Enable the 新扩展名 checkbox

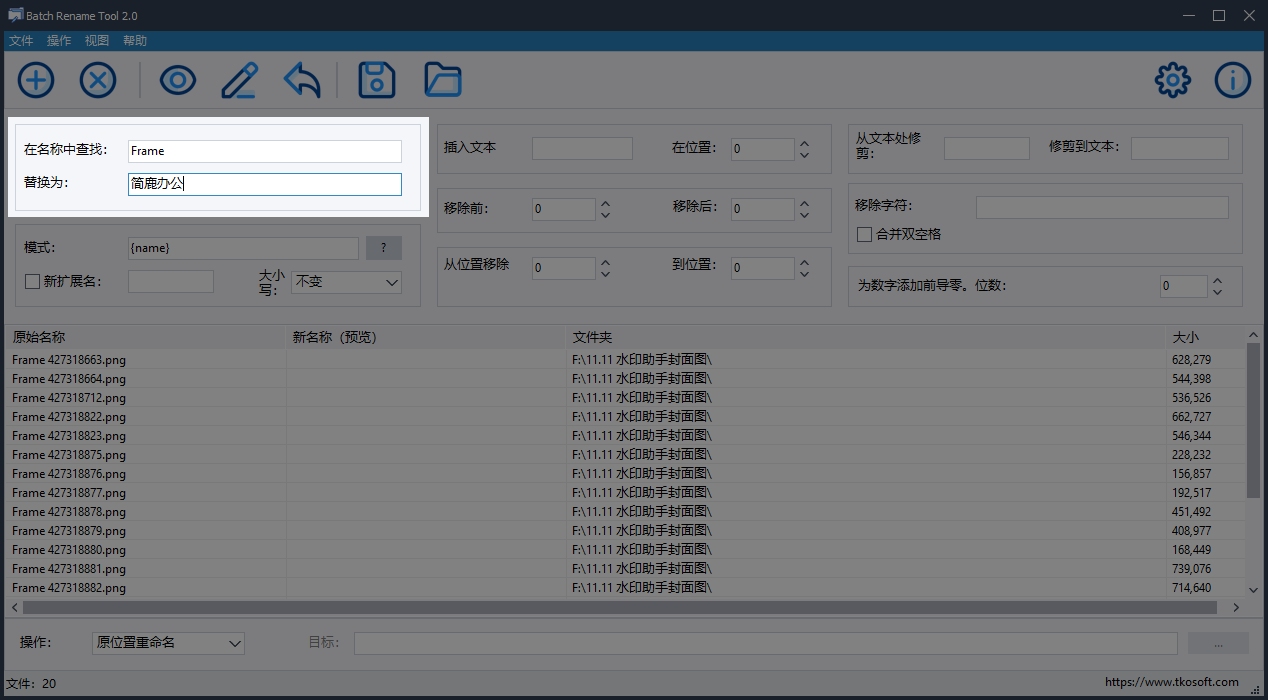33,282
